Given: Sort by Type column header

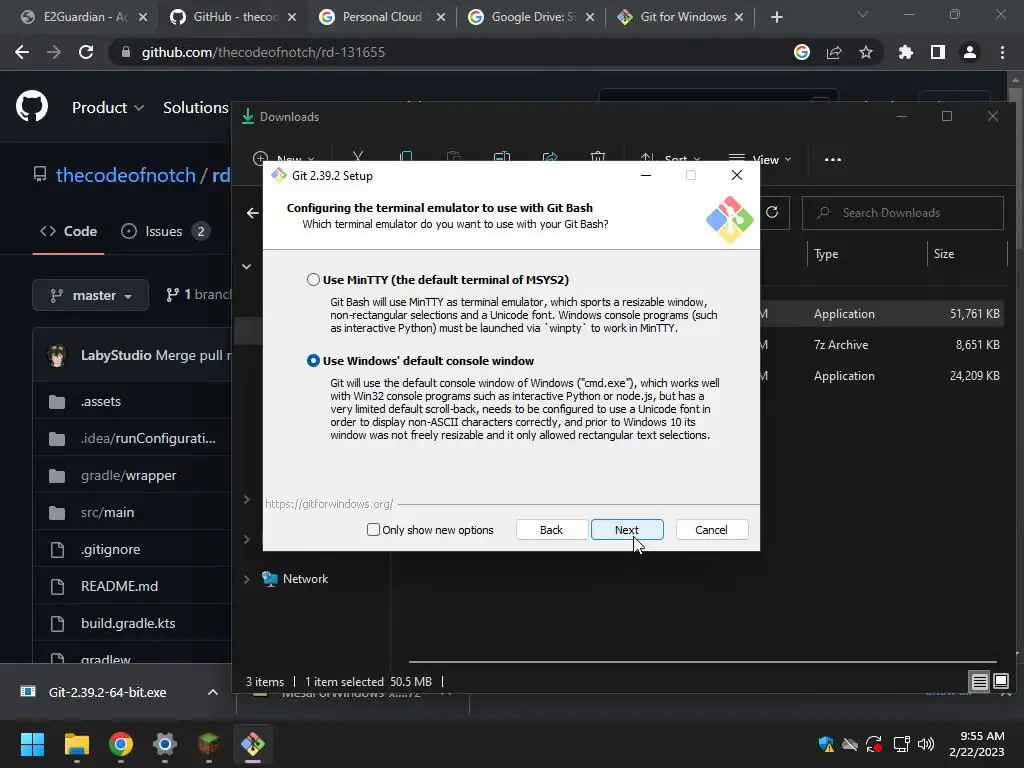Looking at the screenshot, I should coord(826,254).
